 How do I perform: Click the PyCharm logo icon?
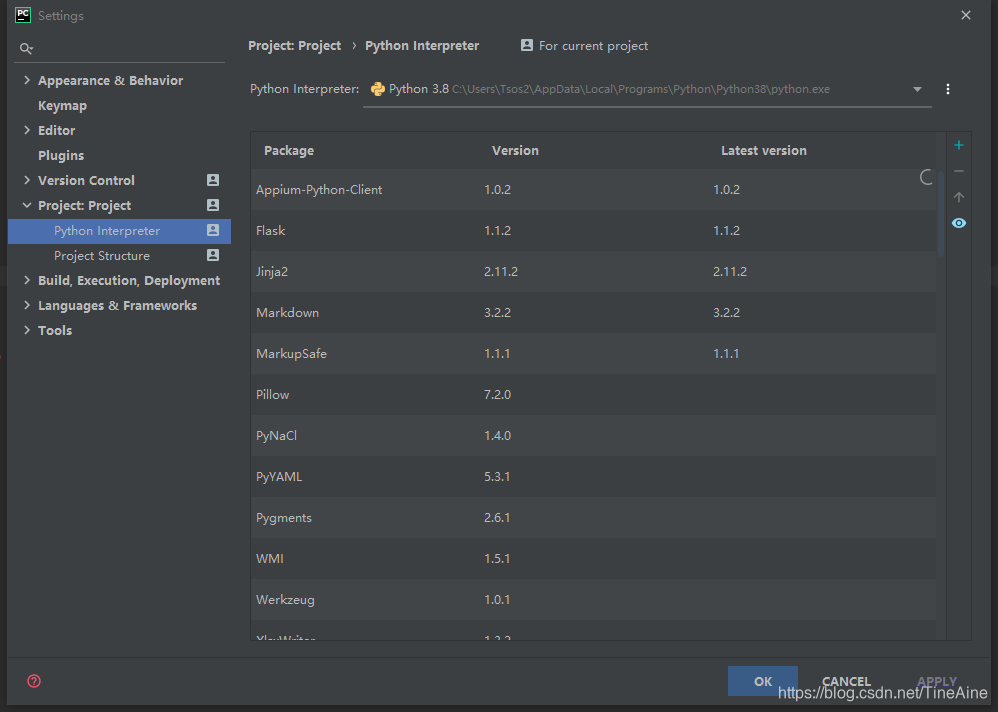(23, 15)
